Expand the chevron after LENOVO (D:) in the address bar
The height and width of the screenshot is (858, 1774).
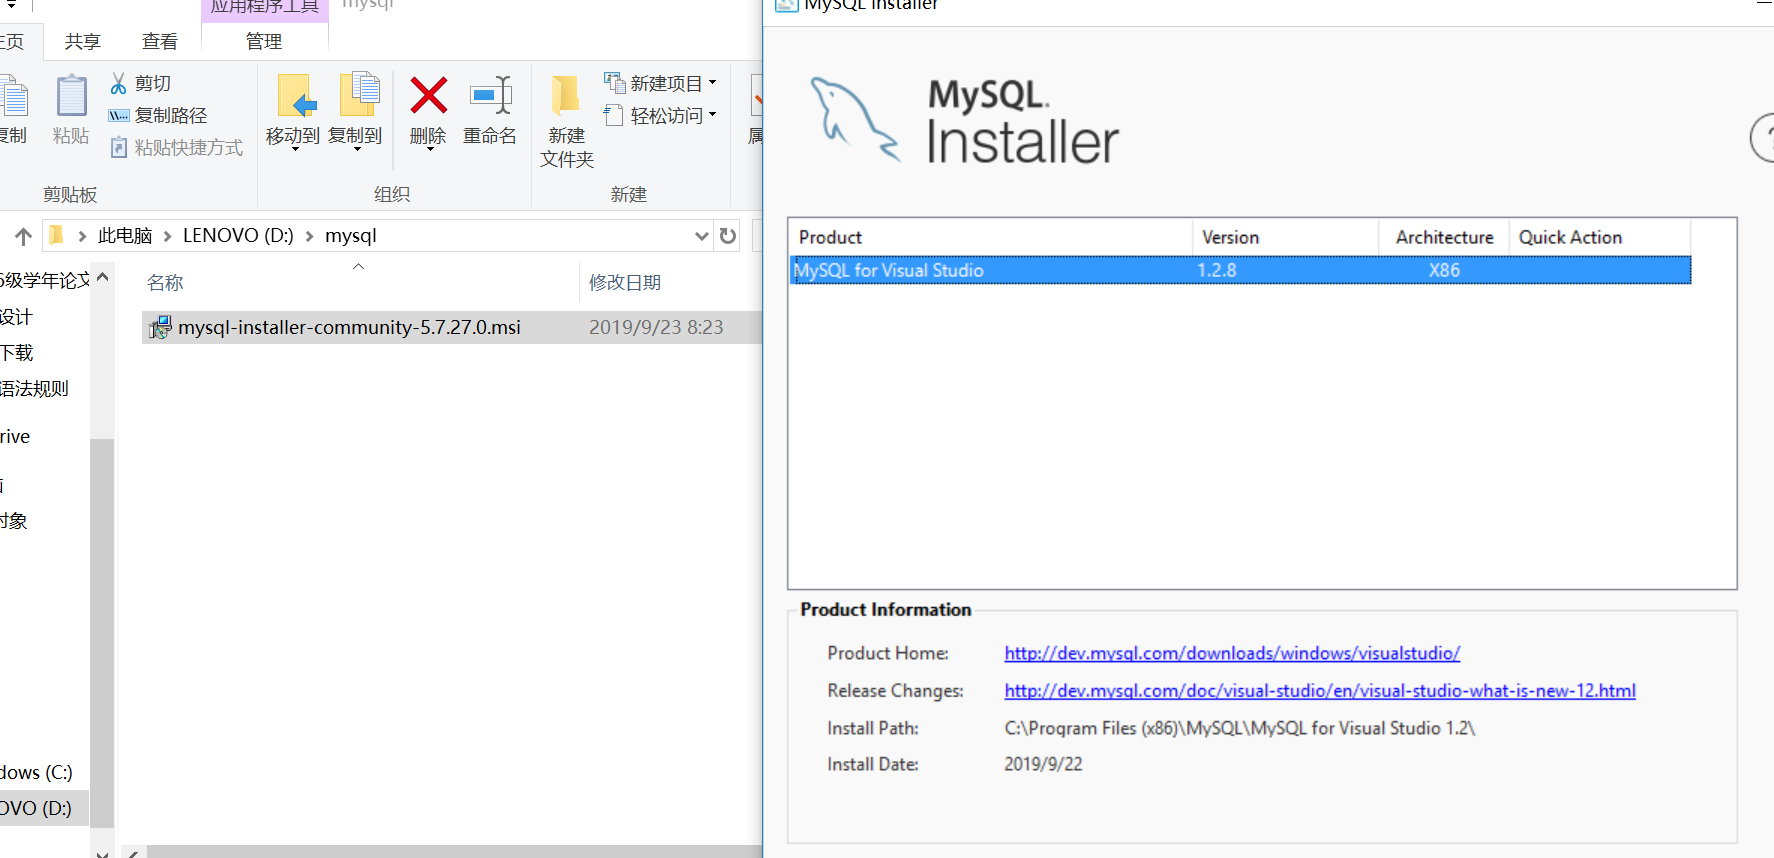[x=309, y=236]
